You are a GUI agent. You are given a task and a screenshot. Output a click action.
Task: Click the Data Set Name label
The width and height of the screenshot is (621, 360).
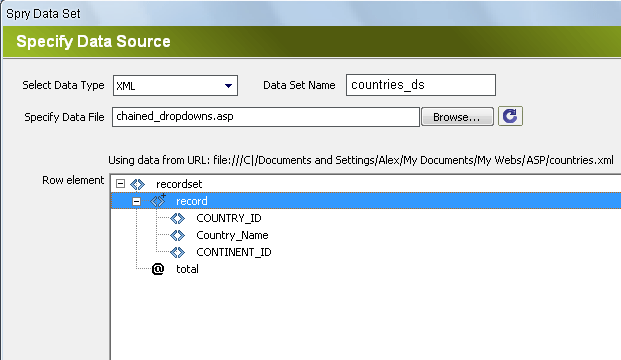coord(299,85)
